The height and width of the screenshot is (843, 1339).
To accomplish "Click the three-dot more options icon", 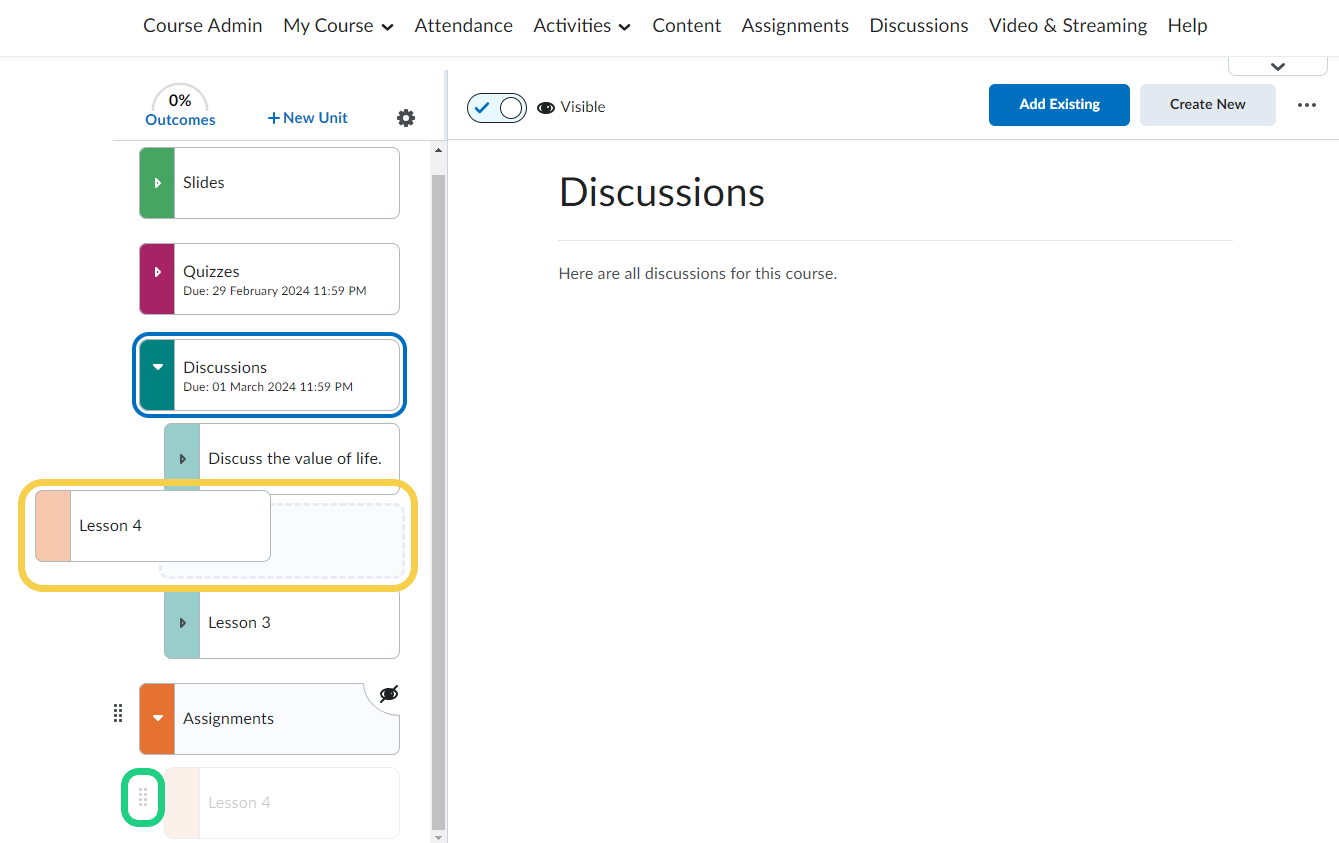I will click(x=1306, y=105).
